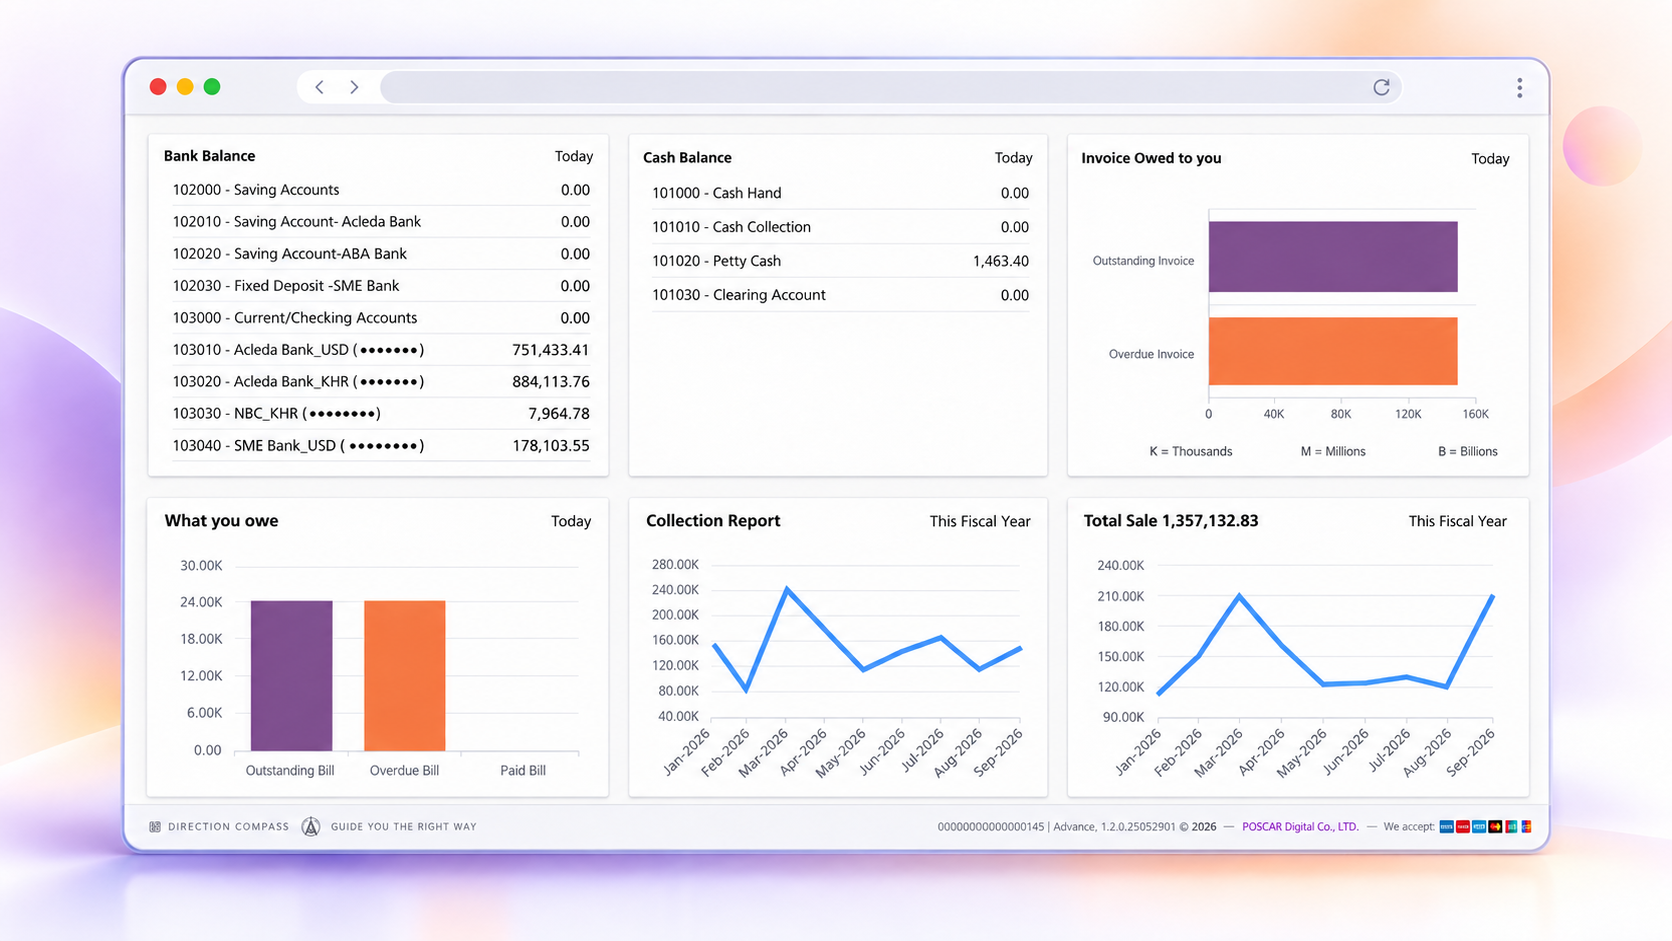
Task: Click the 178,103.55 balance value
Action: (550, 446)
